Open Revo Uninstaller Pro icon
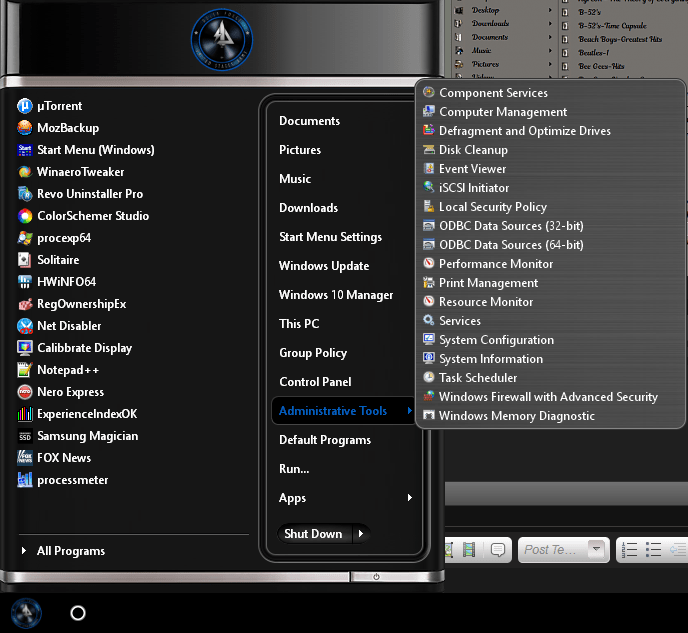The width and height of the screenshot is (688, 633). 25,194
